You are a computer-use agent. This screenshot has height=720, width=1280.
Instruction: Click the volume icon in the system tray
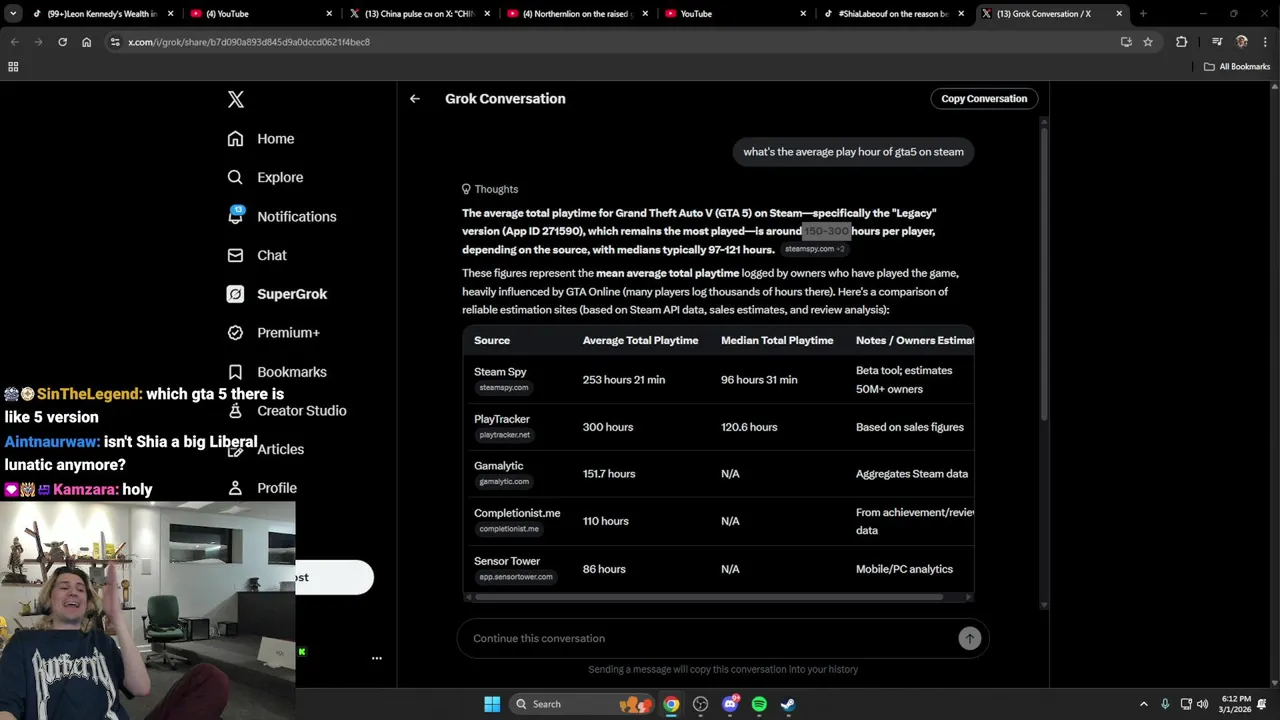point(1202,704)
